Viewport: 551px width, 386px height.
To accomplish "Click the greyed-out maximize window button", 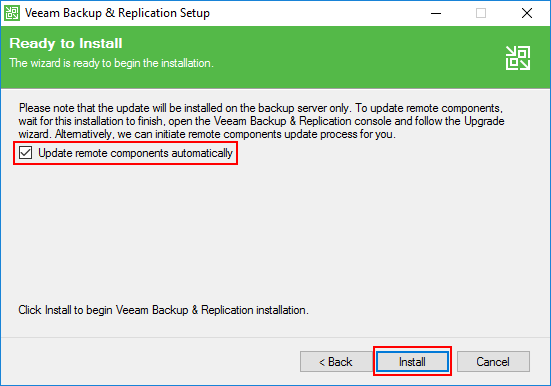I will (481, 13).
